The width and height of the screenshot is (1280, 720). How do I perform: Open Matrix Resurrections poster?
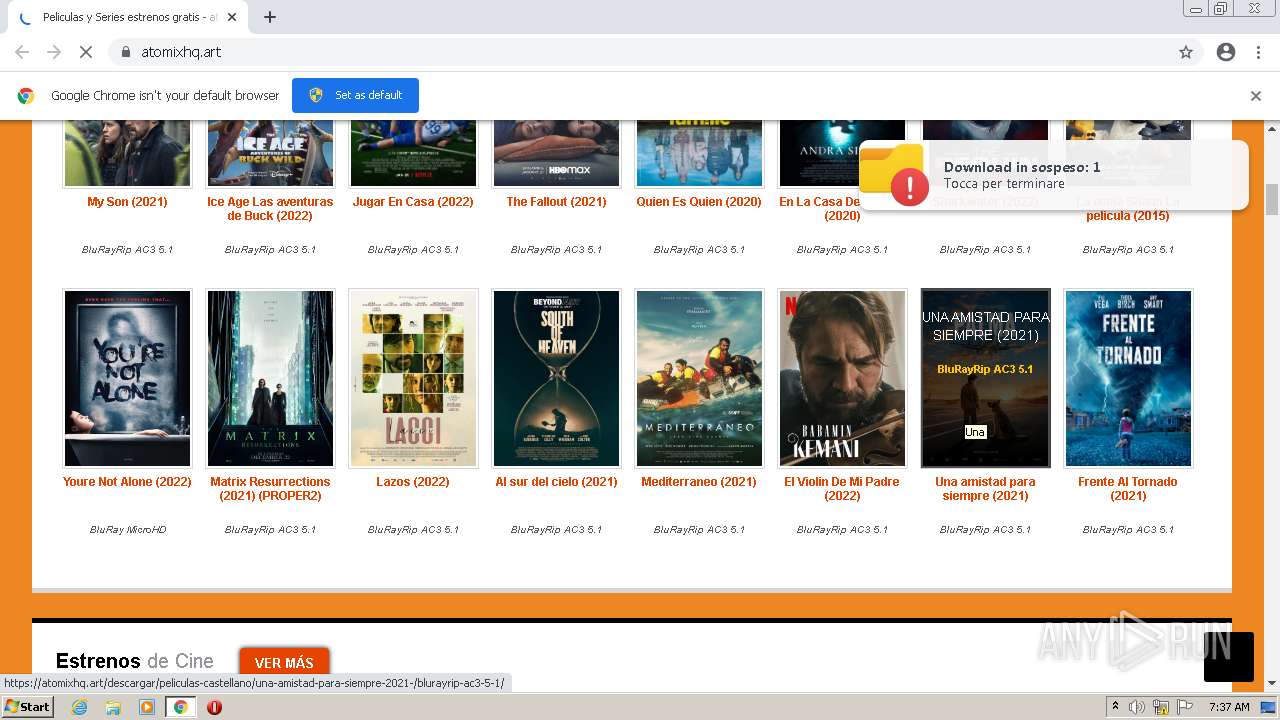270,379
